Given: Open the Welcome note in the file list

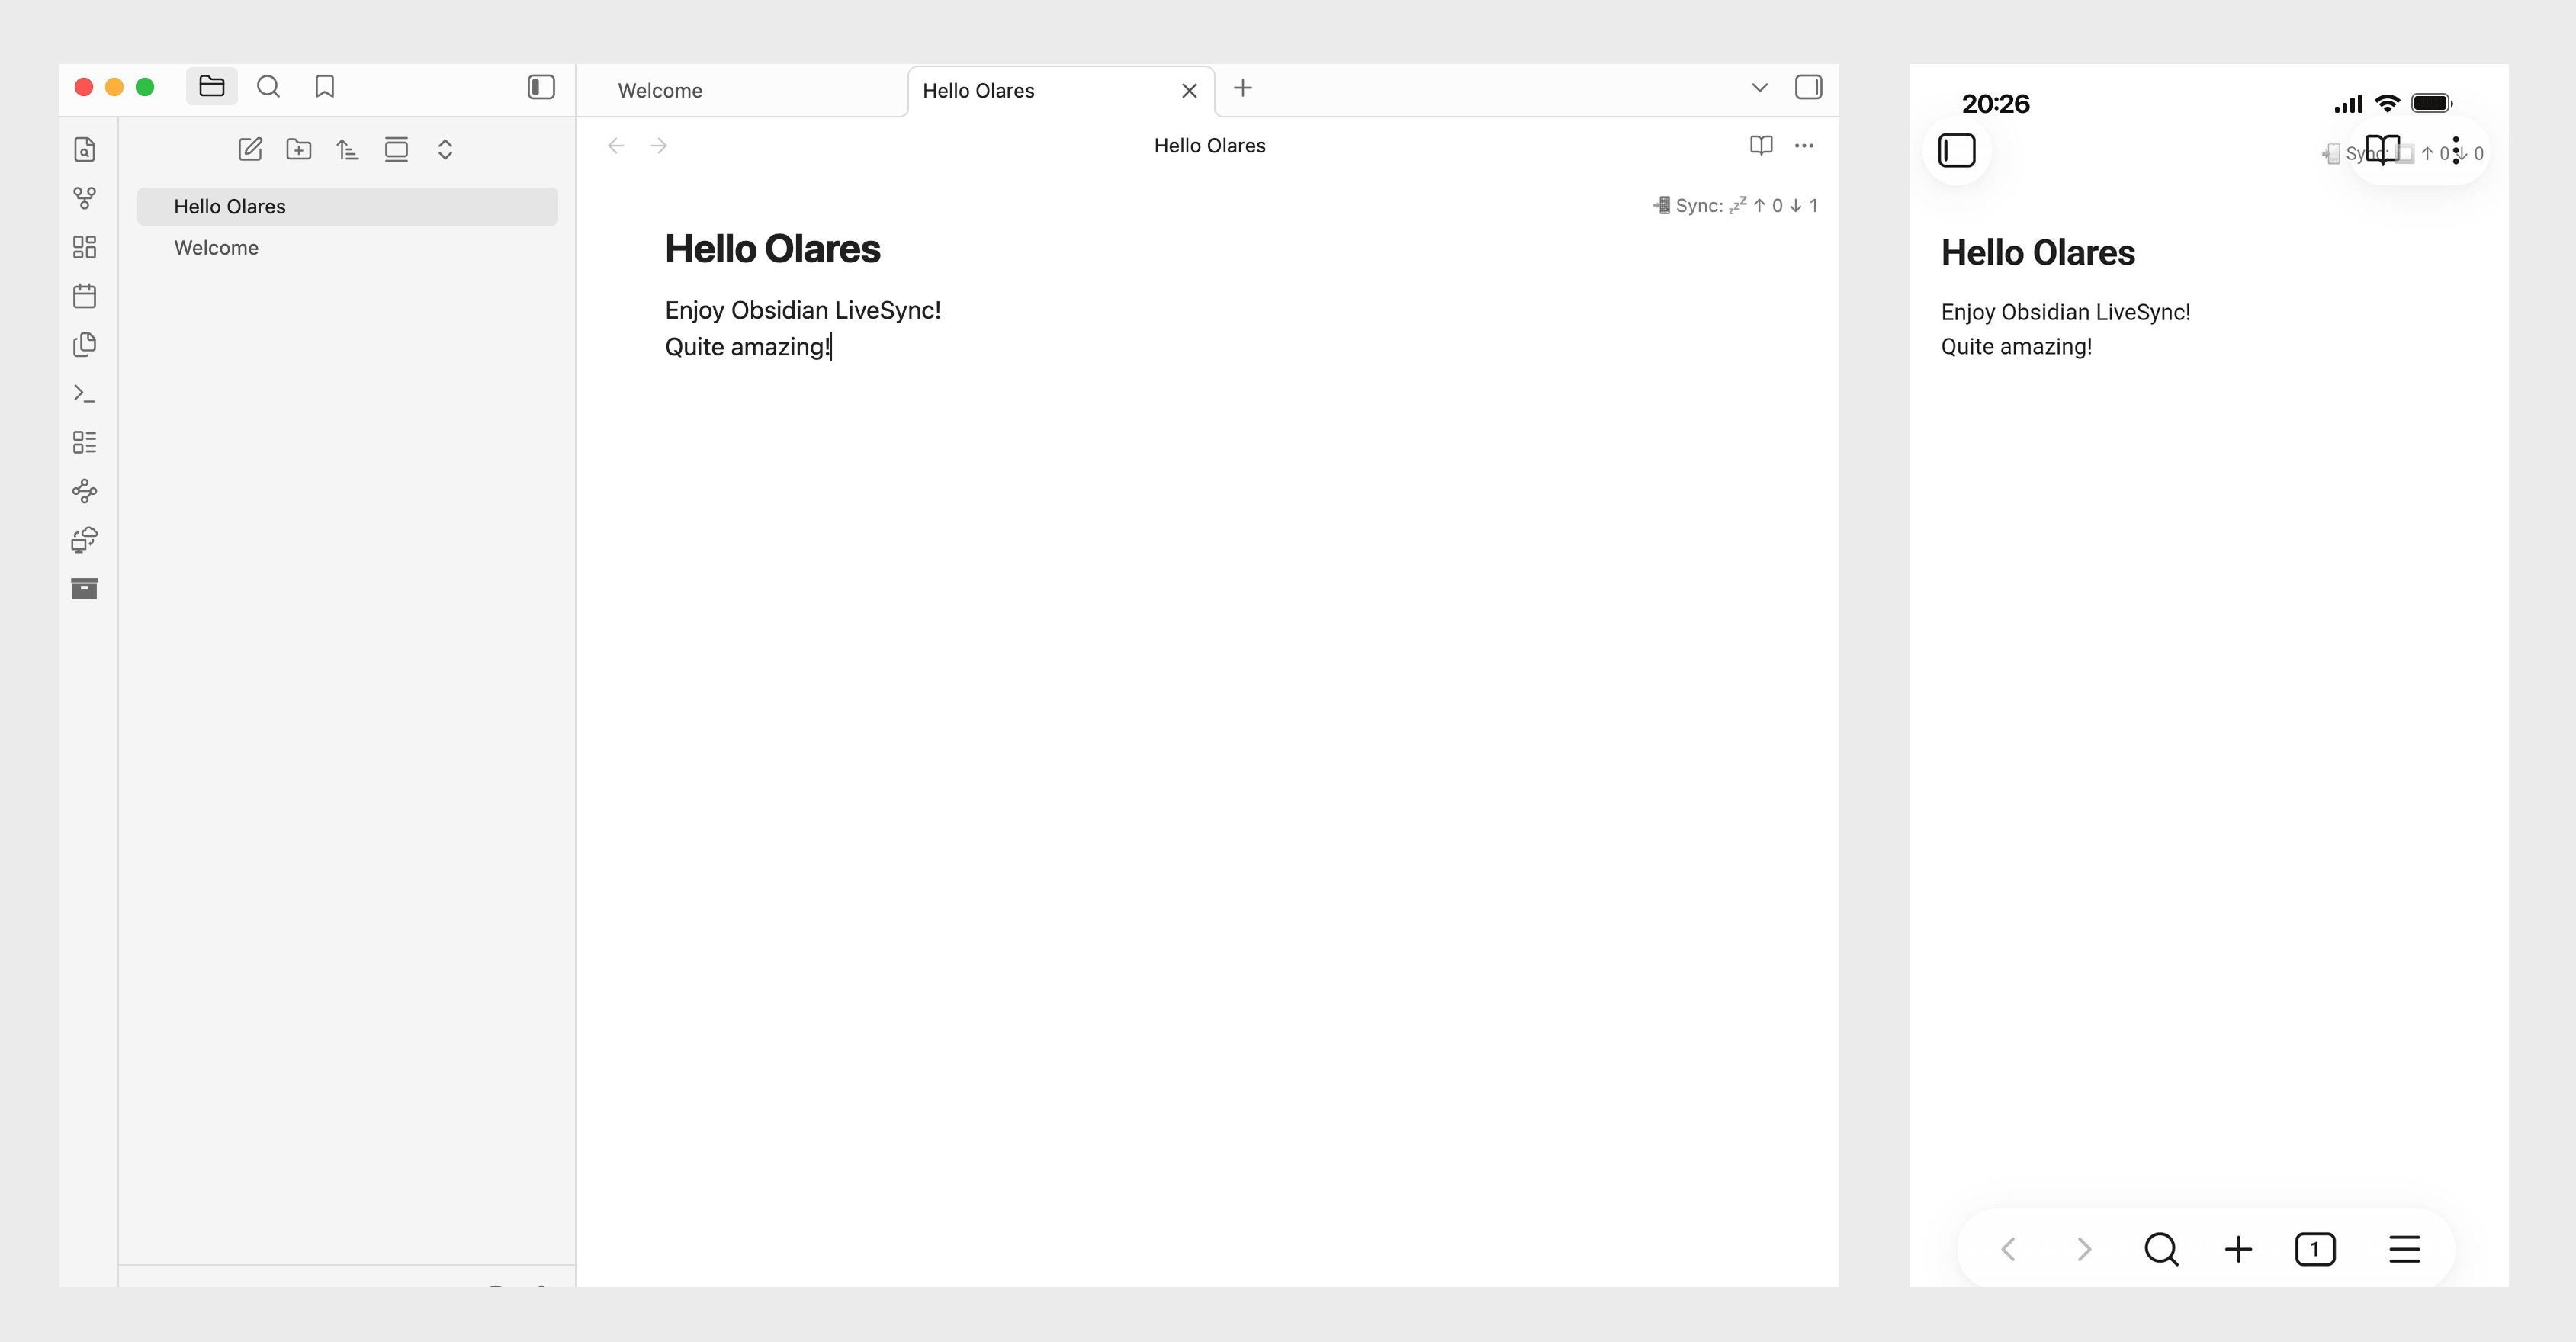Looking at the screenshot, I should point(347,248).
